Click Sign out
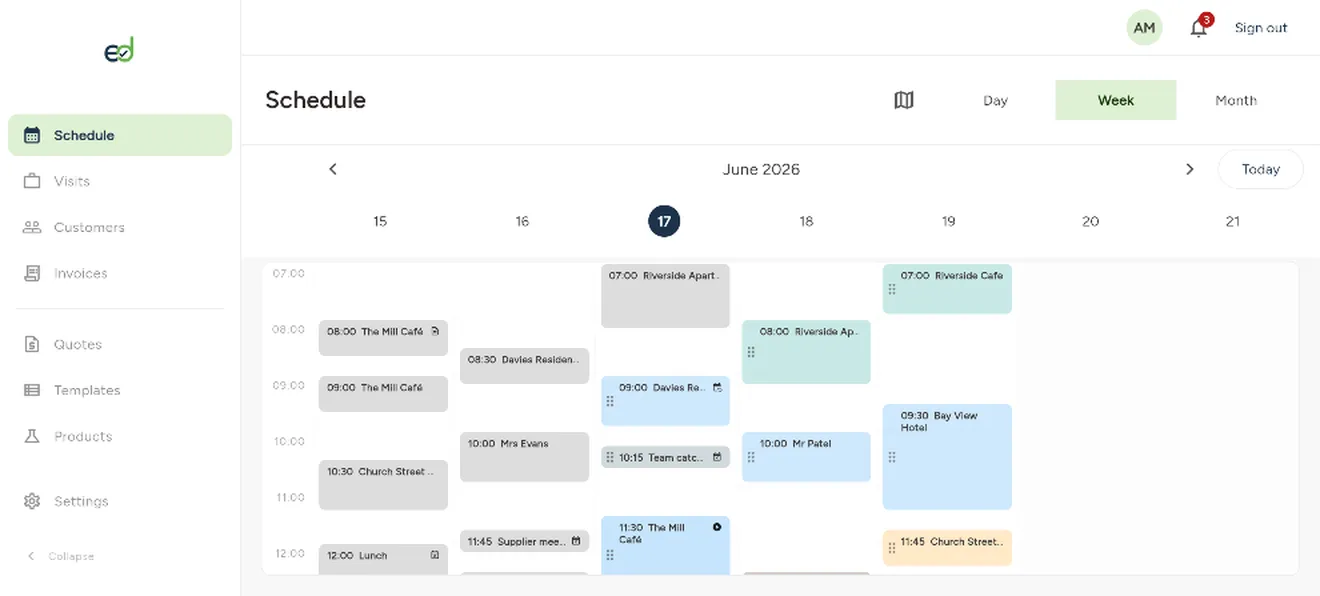Image resolution: width=1320 pixels, height=596 pixels. point(1261,28)
